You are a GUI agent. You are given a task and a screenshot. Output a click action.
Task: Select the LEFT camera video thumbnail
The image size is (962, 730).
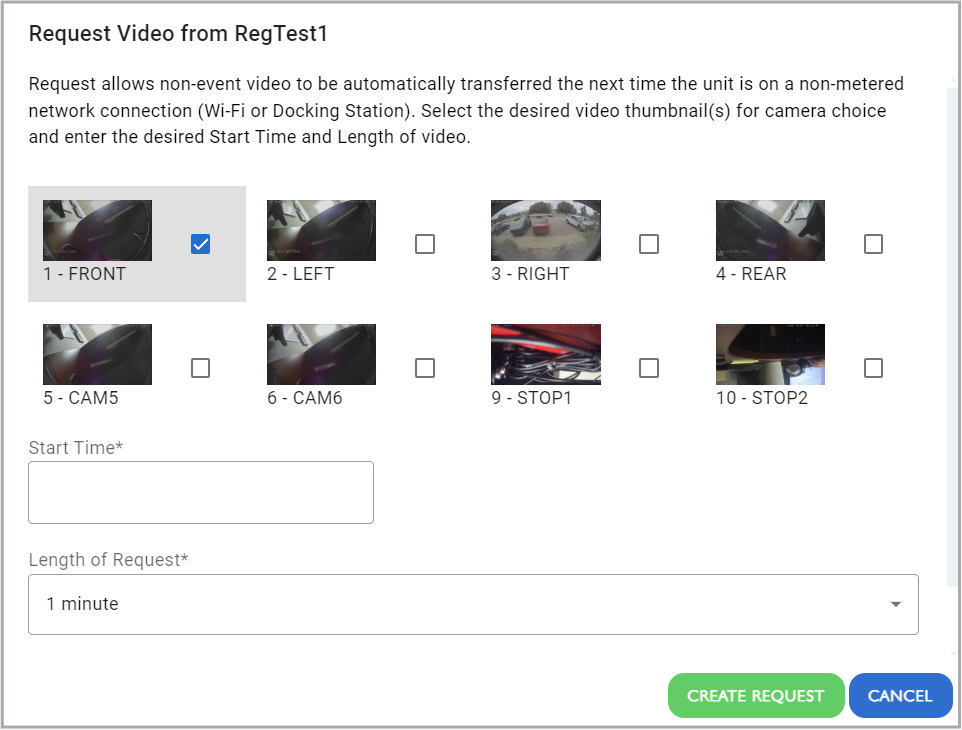[321, 230]
